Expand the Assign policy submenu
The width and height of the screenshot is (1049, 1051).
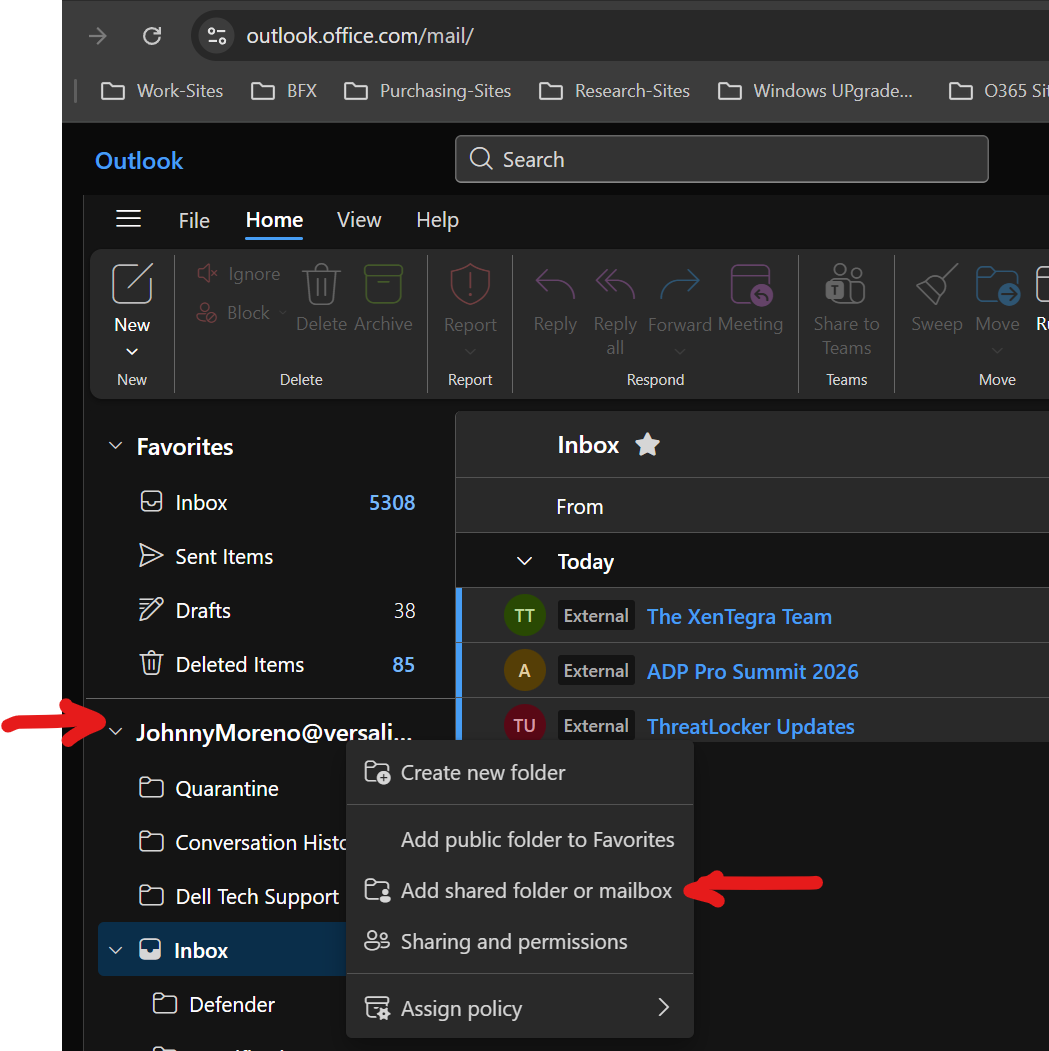pos(519,1007)
